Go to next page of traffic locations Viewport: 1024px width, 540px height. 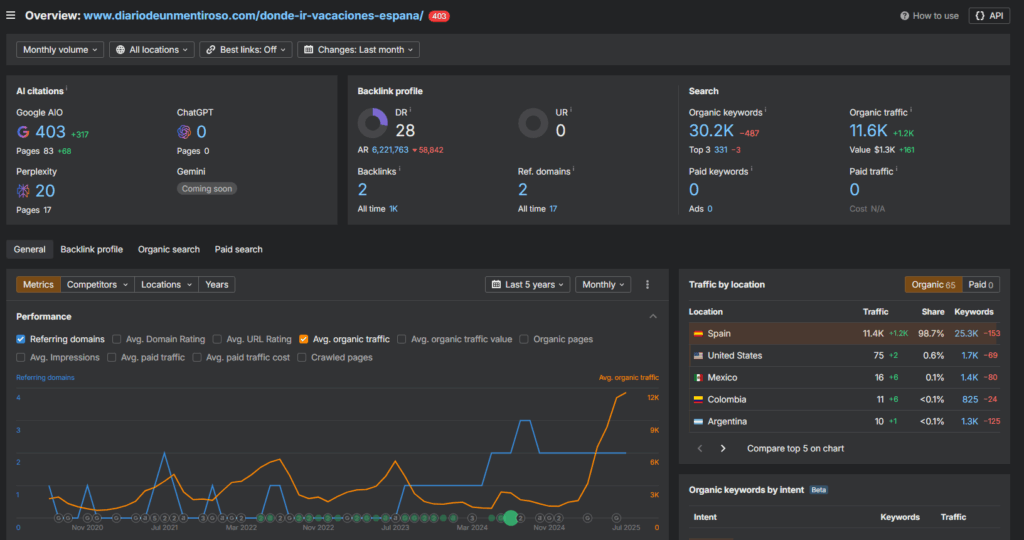coord(722,449)
